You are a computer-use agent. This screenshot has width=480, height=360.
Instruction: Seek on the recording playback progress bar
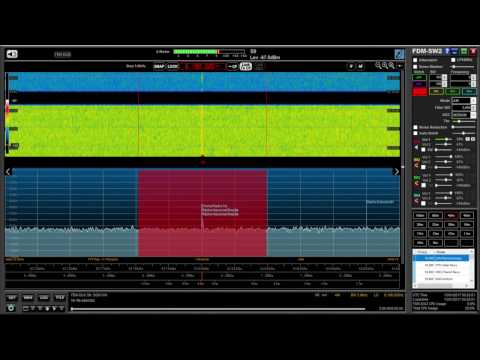tap(218, 309)
